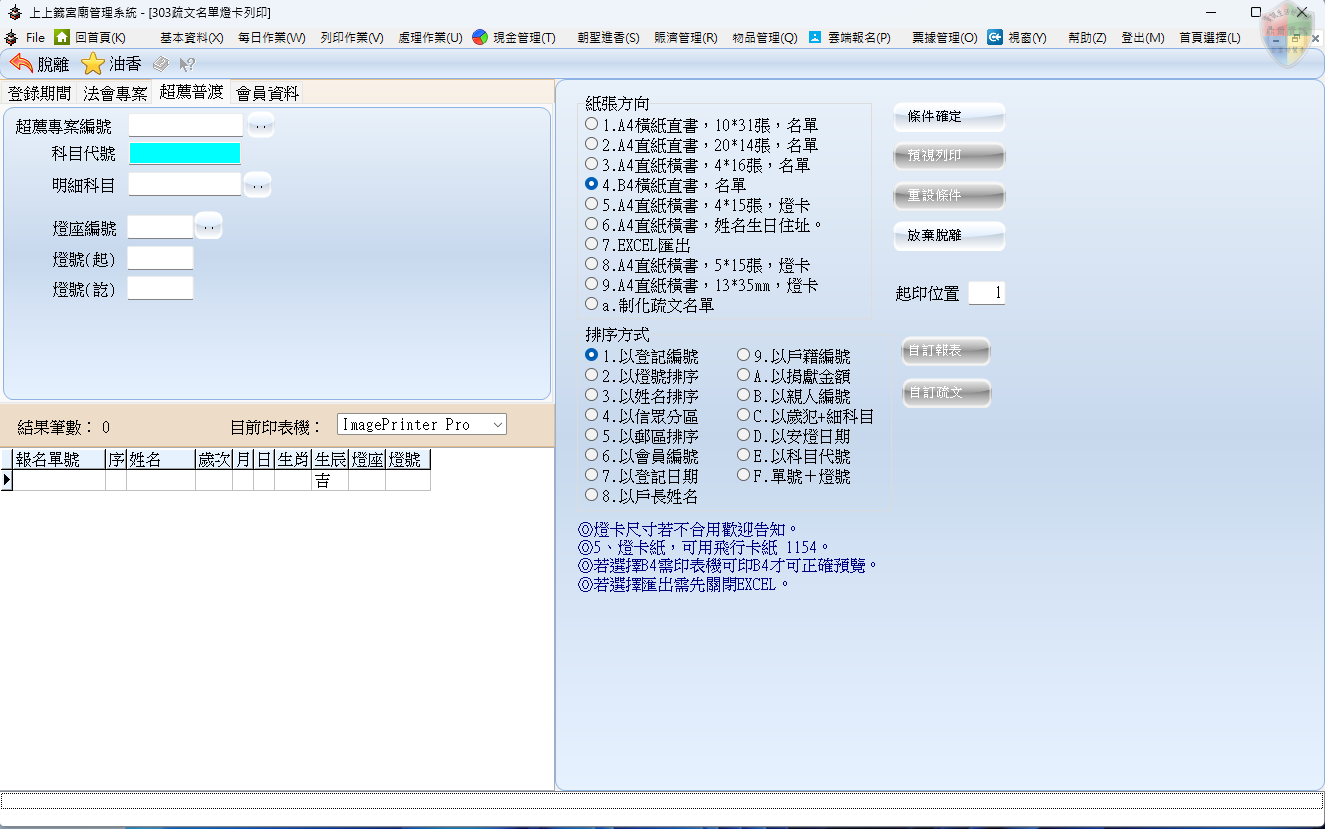Click the 雲端報名 person icon
Viewport: 1325px width, 829px height.
tap(815, 37)
